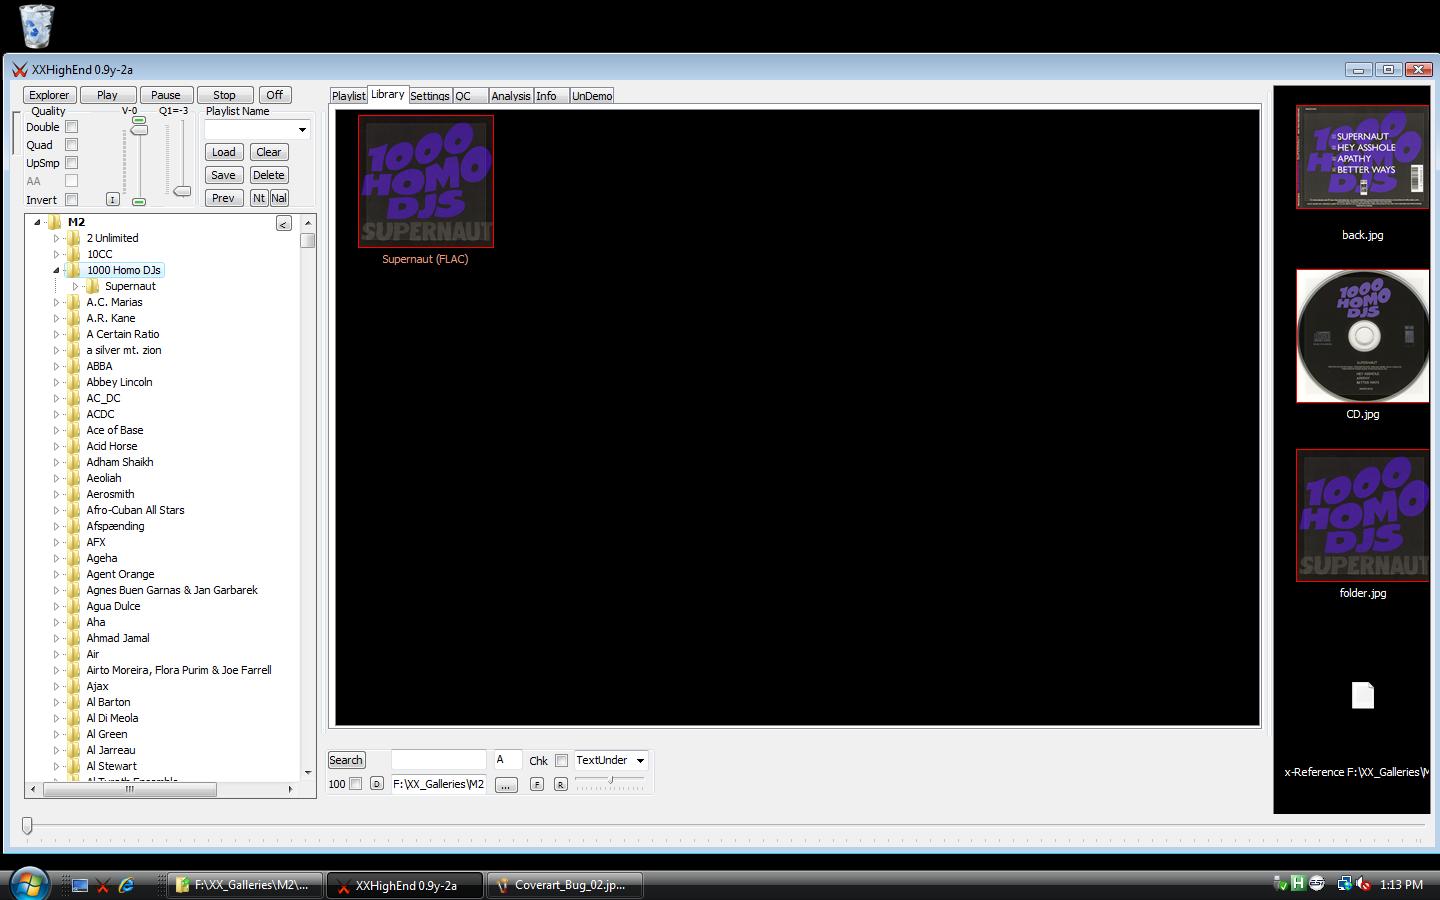This screenshot has width=1440, height=900.
Task: Switch to the Library tab
Action: point(388,94)
